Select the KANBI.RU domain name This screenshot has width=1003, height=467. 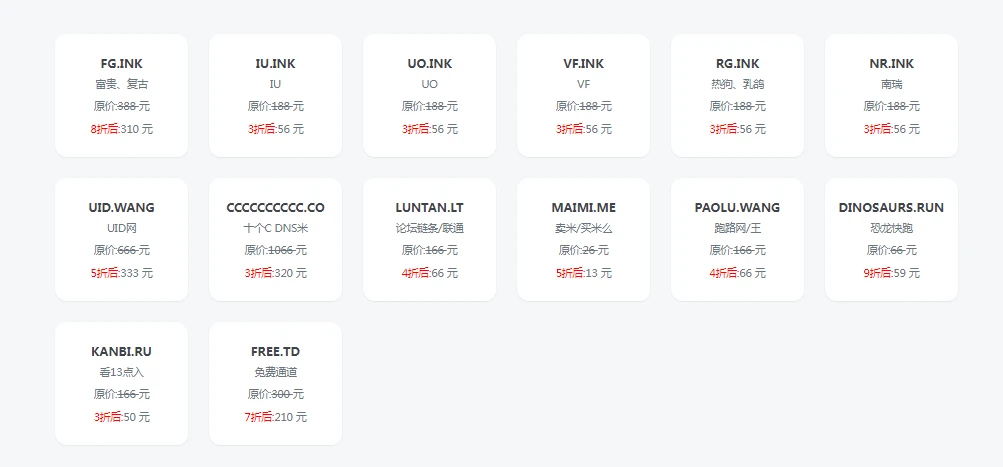(x=121, y=352)
